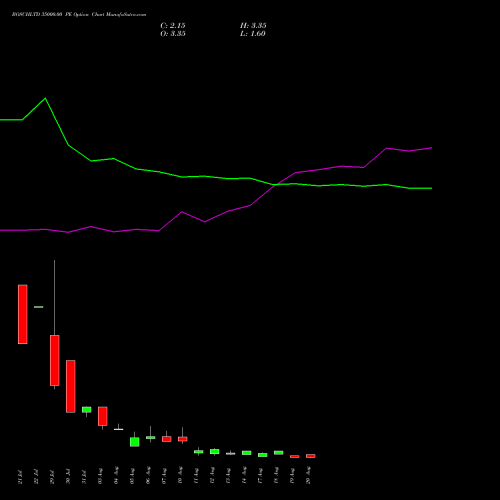Click the 07 Aug date label
The width and height of the screenshot is (500, 500).
[164, 476]
